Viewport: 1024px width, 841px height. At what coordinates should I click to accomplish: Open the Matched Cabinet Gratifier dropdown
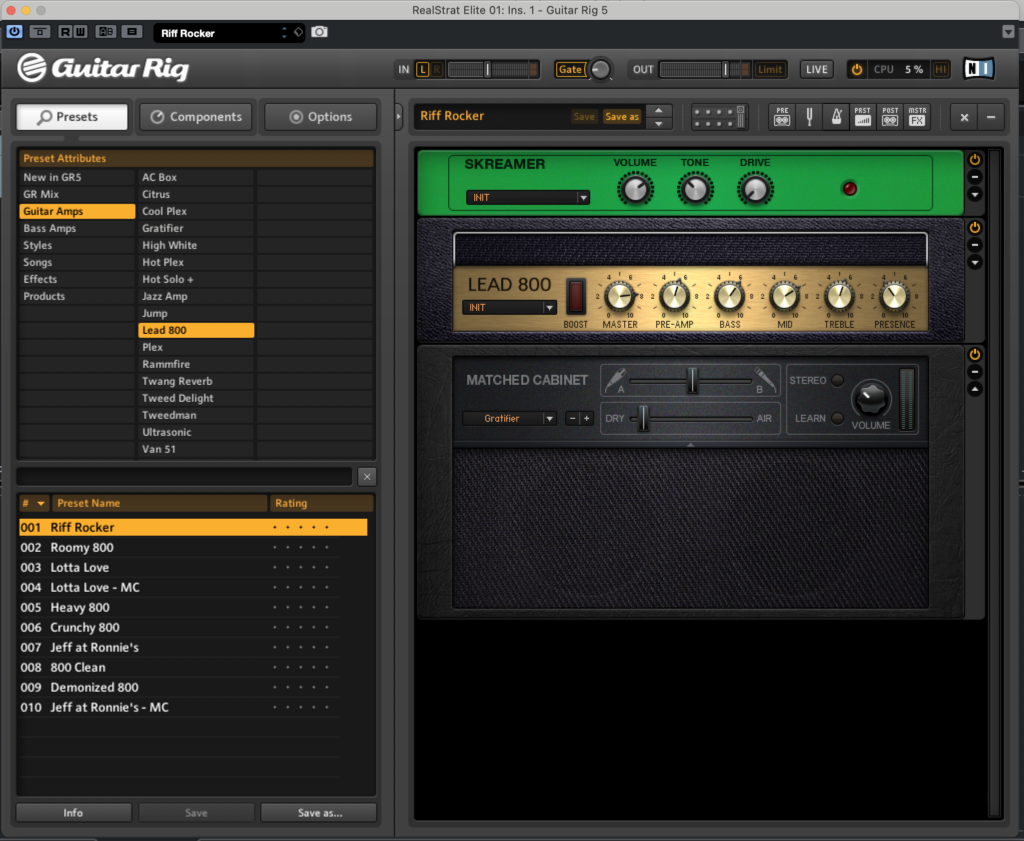point(509,418)
